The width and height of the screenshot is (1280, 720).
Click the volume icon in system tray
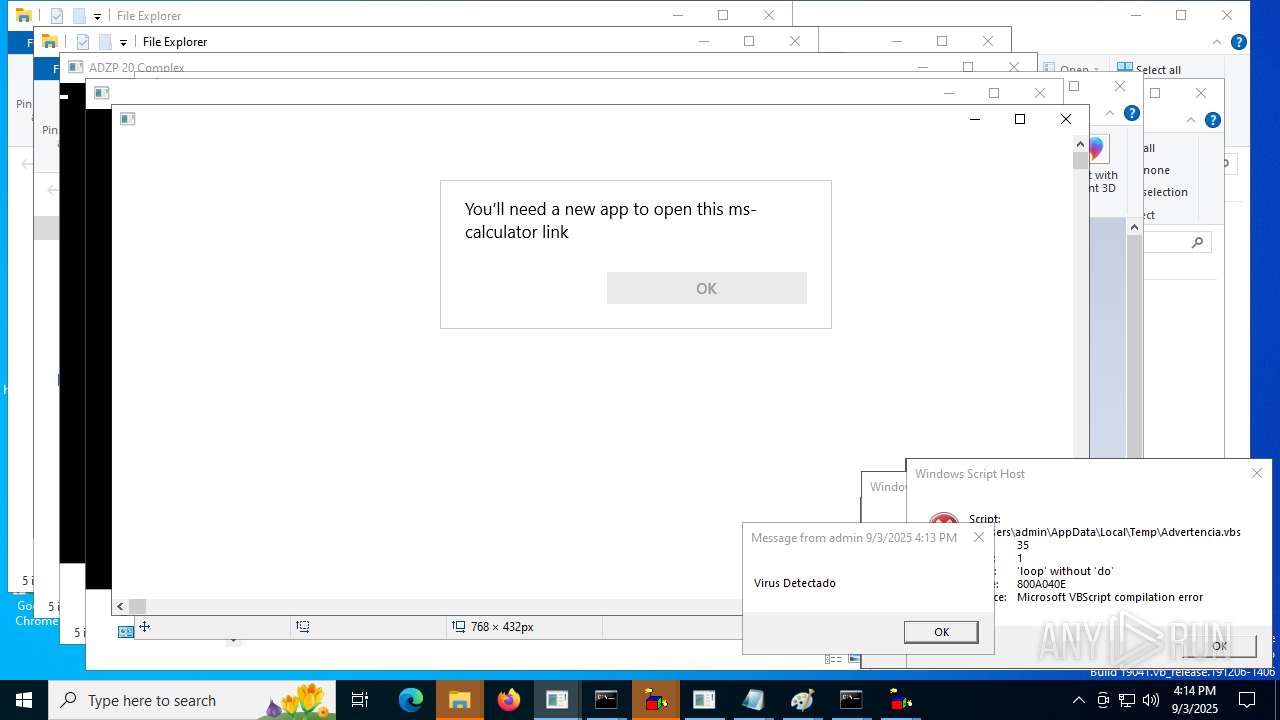[1151, 700]
